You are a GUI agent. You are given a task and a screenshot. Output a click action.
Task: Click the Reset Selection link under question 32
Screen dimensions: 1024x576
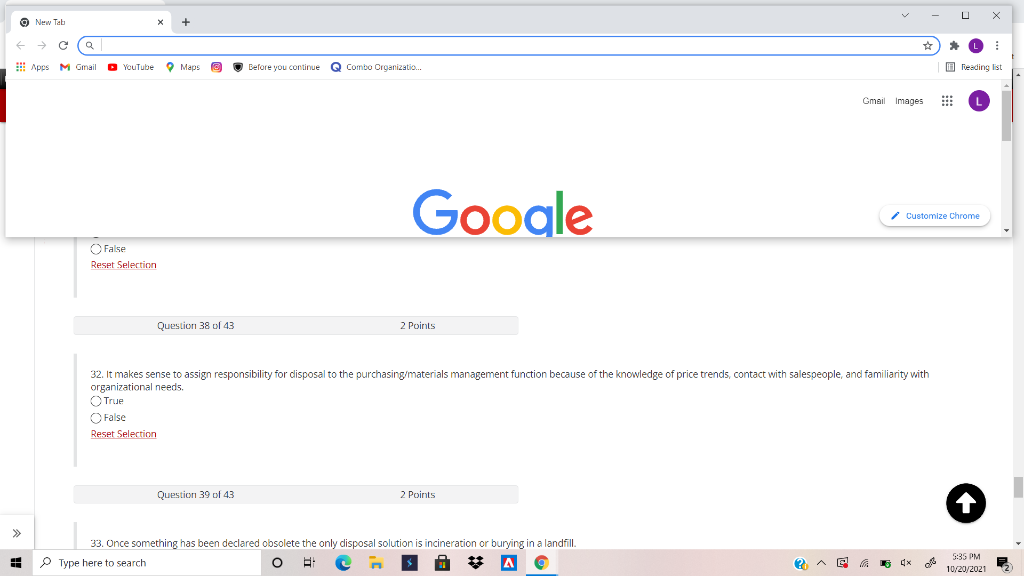123,433
